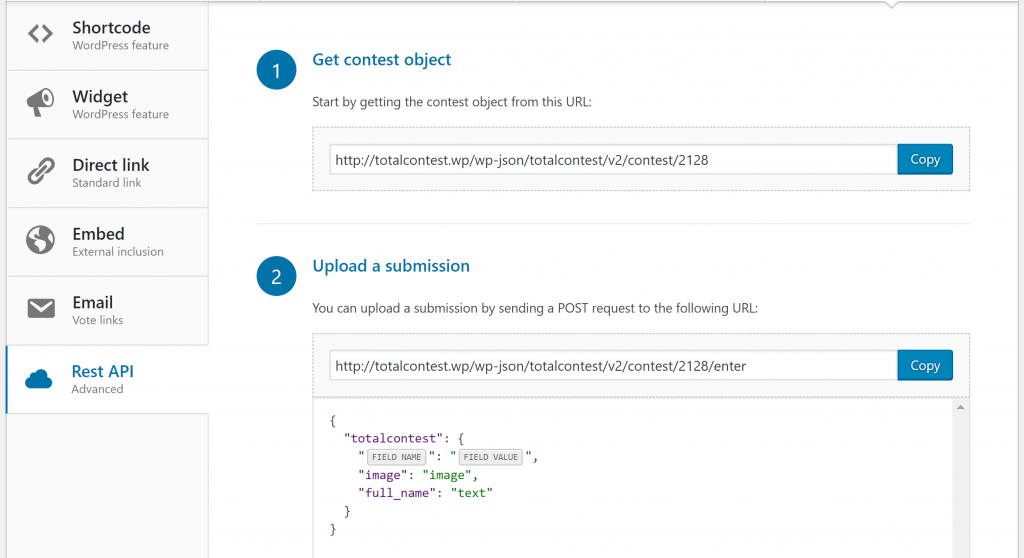This screenshot has width=1024, height=558.
Task: Switch to the Email tab label
Action: coord(92,303)
